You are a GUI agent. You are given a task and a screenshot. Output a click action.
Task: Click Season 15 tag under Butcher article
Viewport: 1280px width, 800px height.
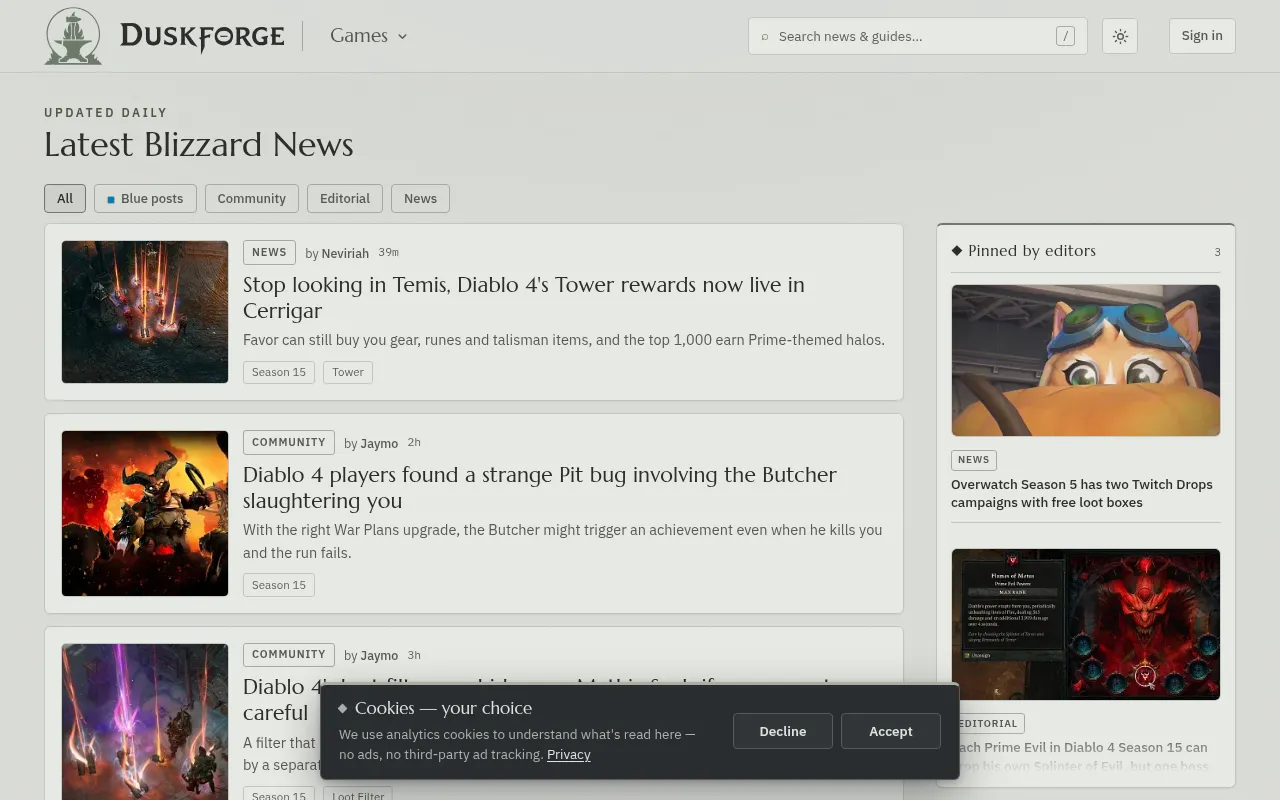[279, 585]
